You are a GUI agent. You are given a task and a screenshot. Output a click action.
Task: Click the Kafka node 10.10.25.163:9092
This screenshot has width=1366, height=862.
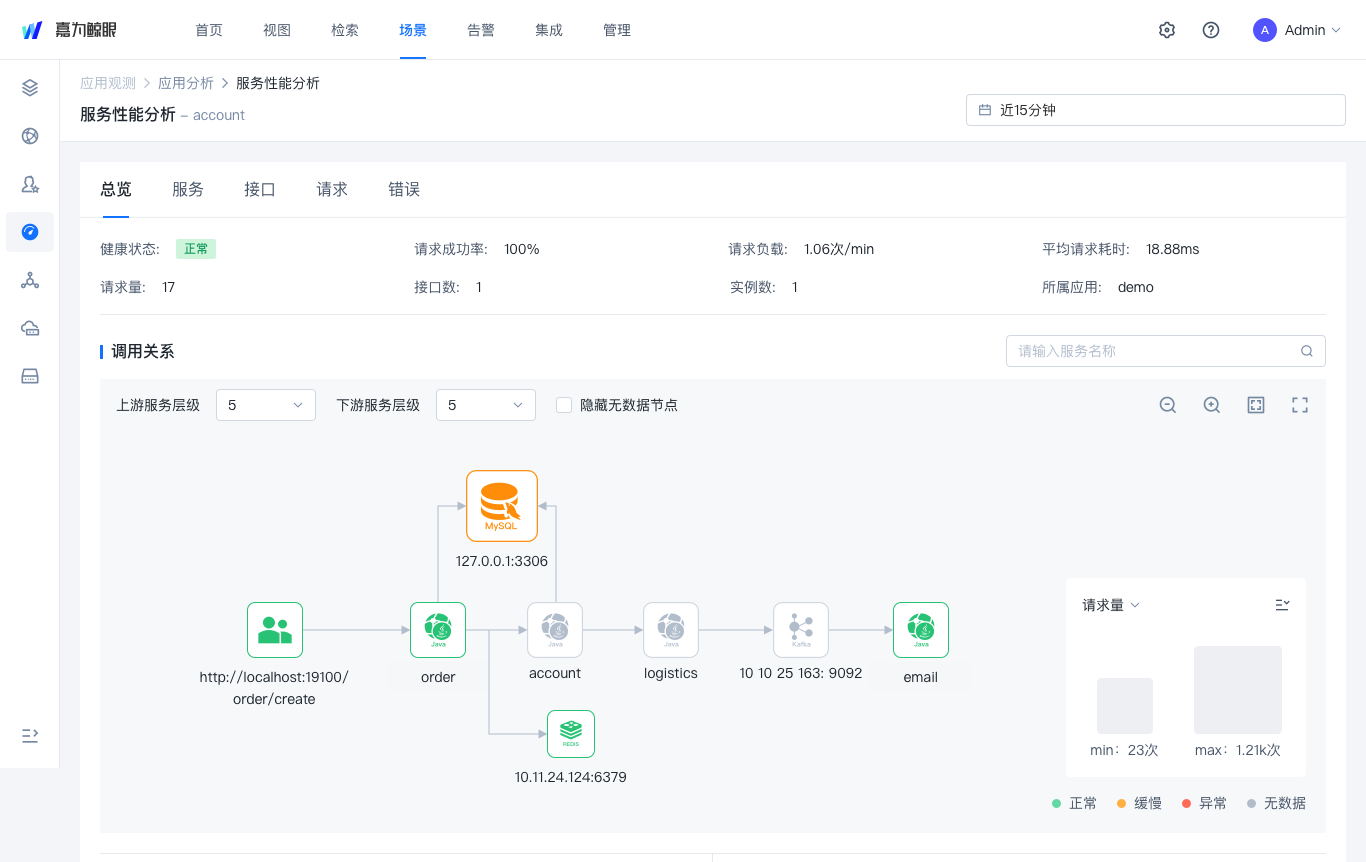tap(801, 630)
